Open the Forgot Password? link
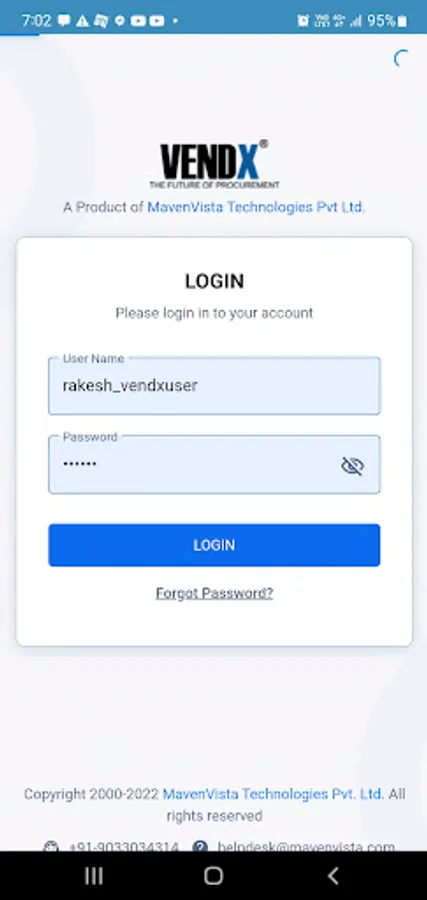The width and height of the screenshot is (427, 900). pyautogui.click(x=214, y=593)
